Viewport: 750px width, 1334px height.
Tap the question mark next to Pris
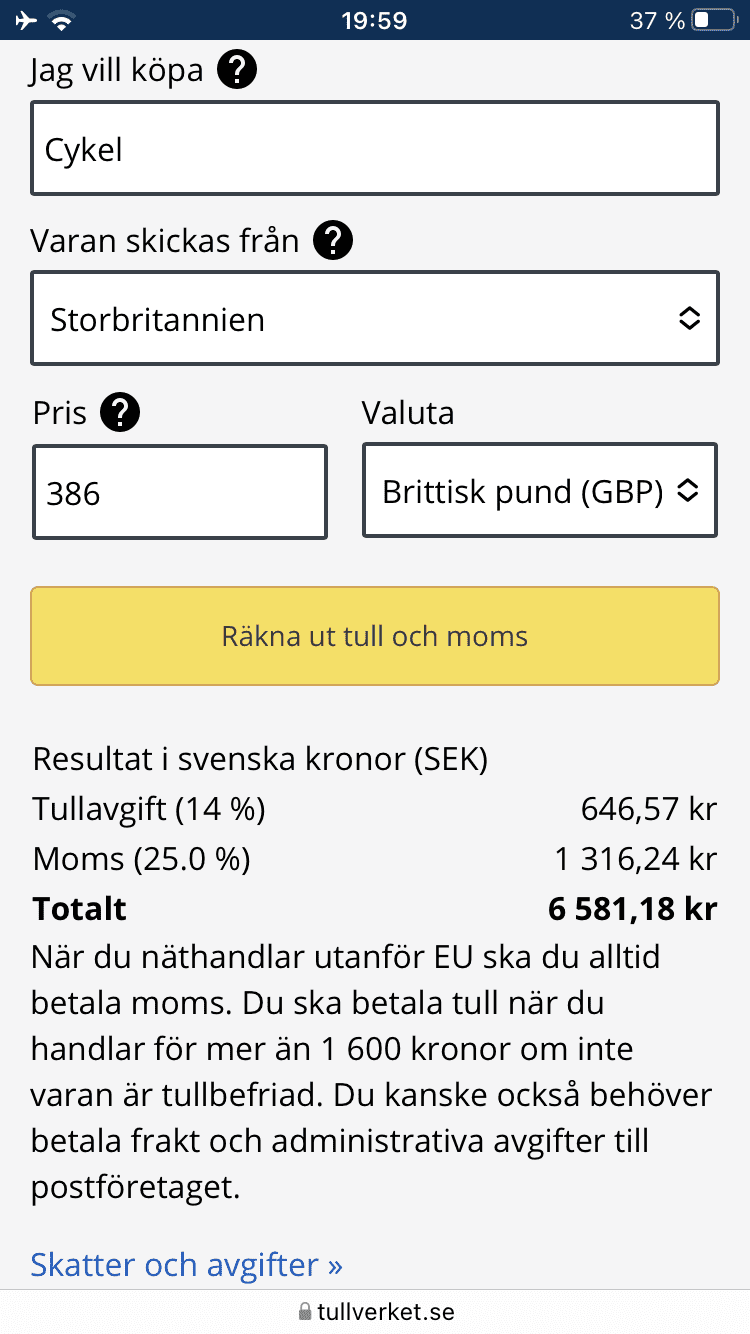(x=120, y=412)
